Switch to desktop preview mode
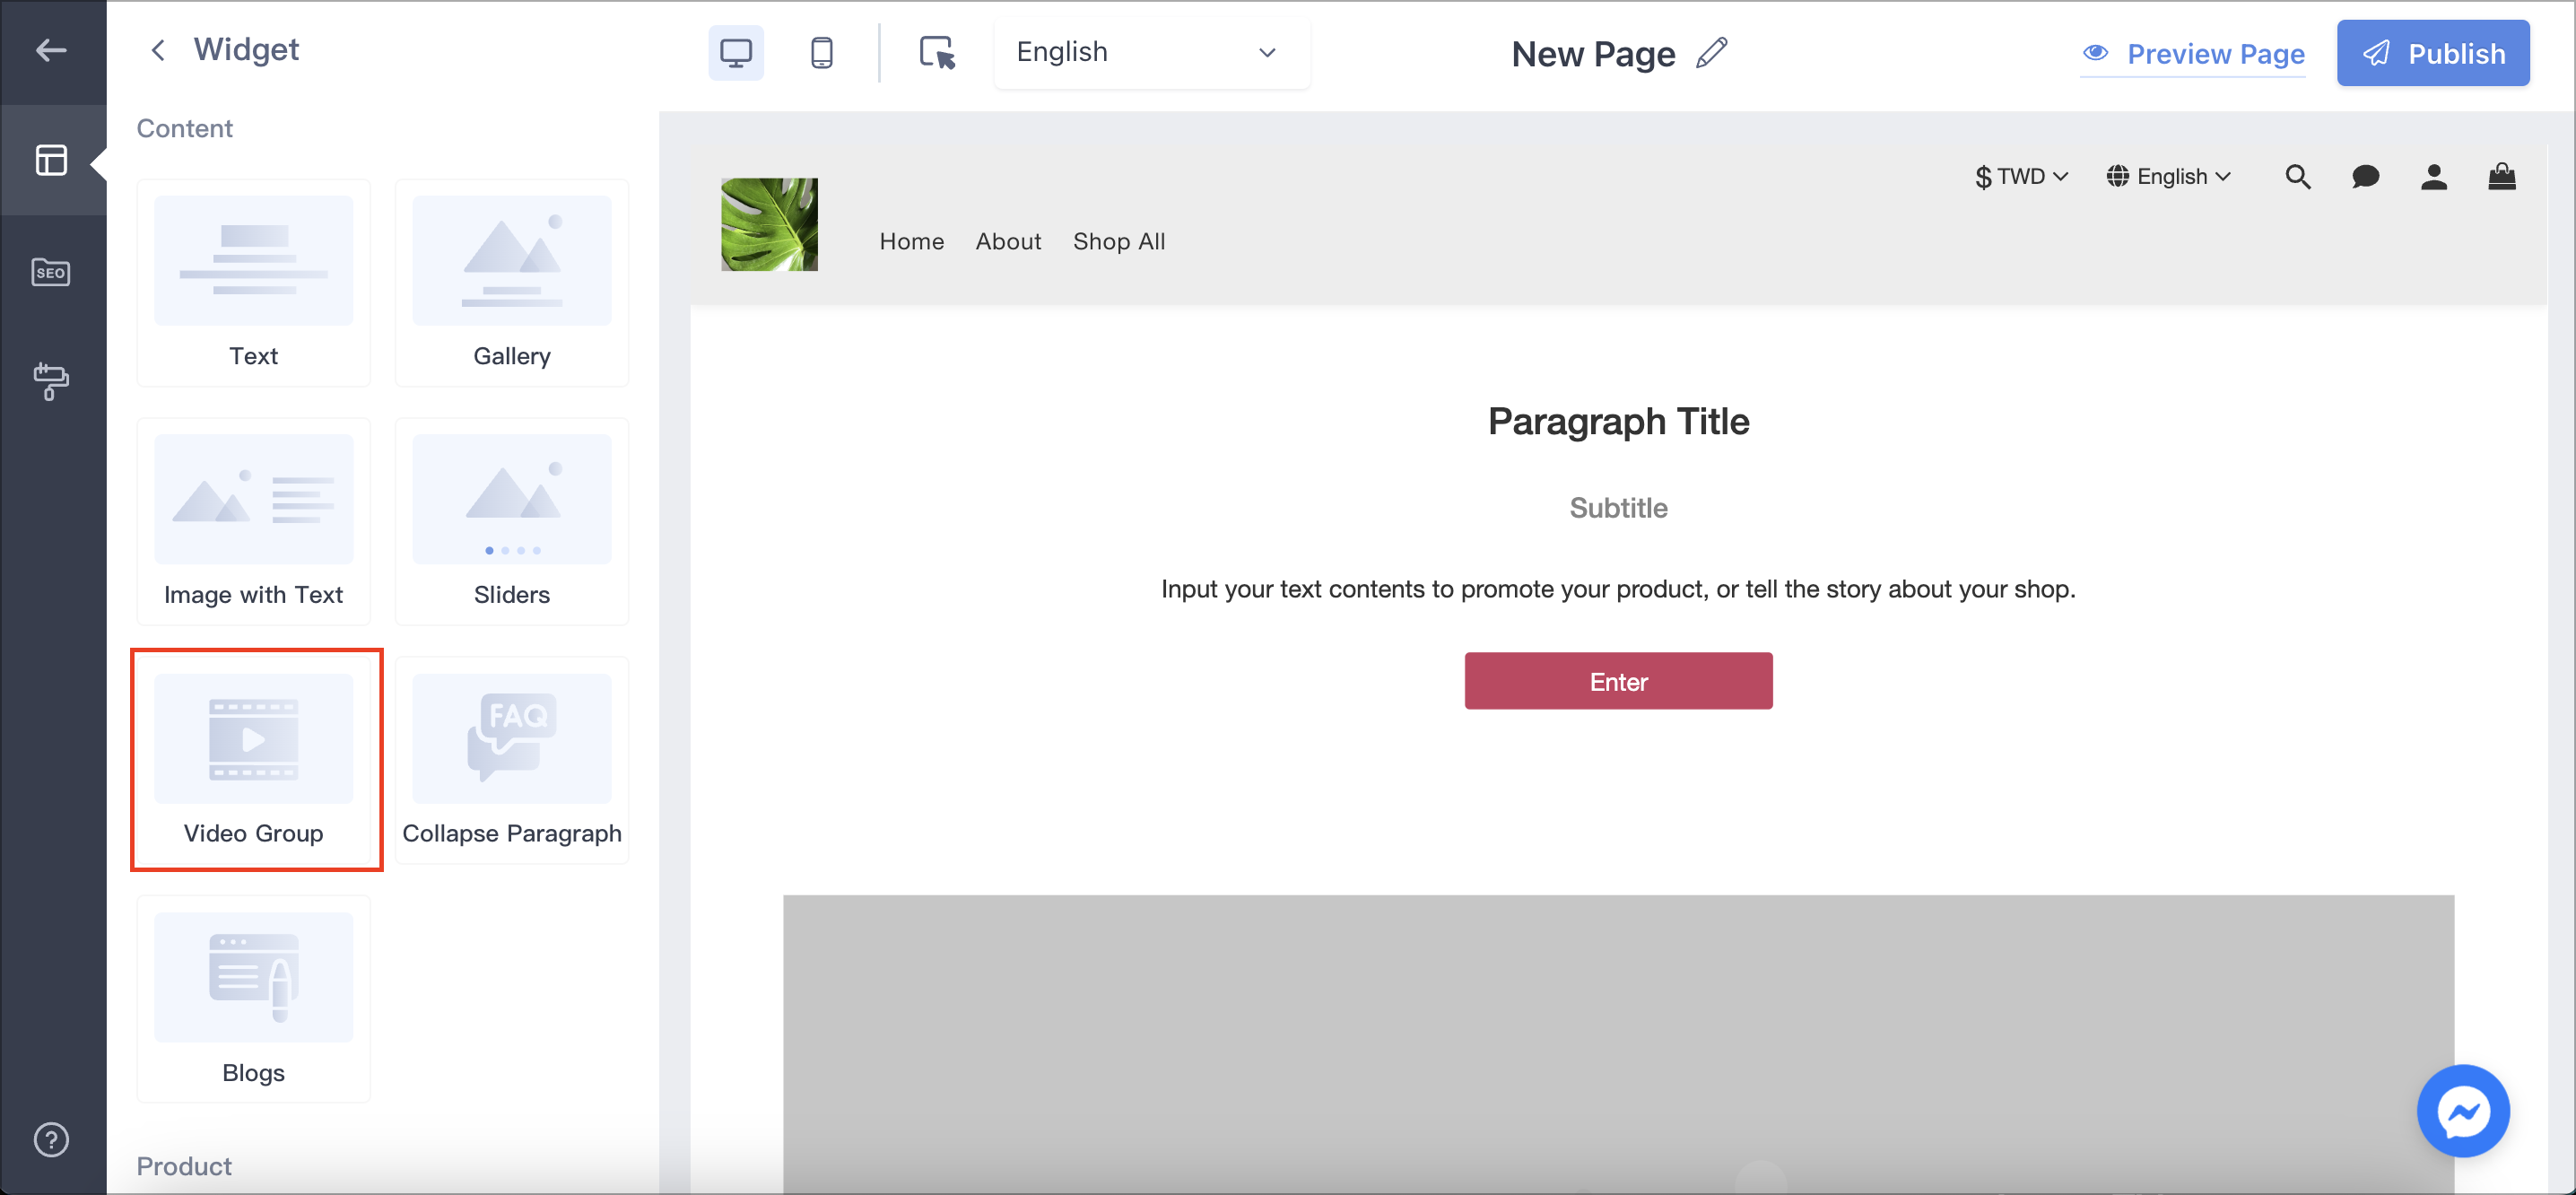The image size is (2576, 1195). click(735, 53)
